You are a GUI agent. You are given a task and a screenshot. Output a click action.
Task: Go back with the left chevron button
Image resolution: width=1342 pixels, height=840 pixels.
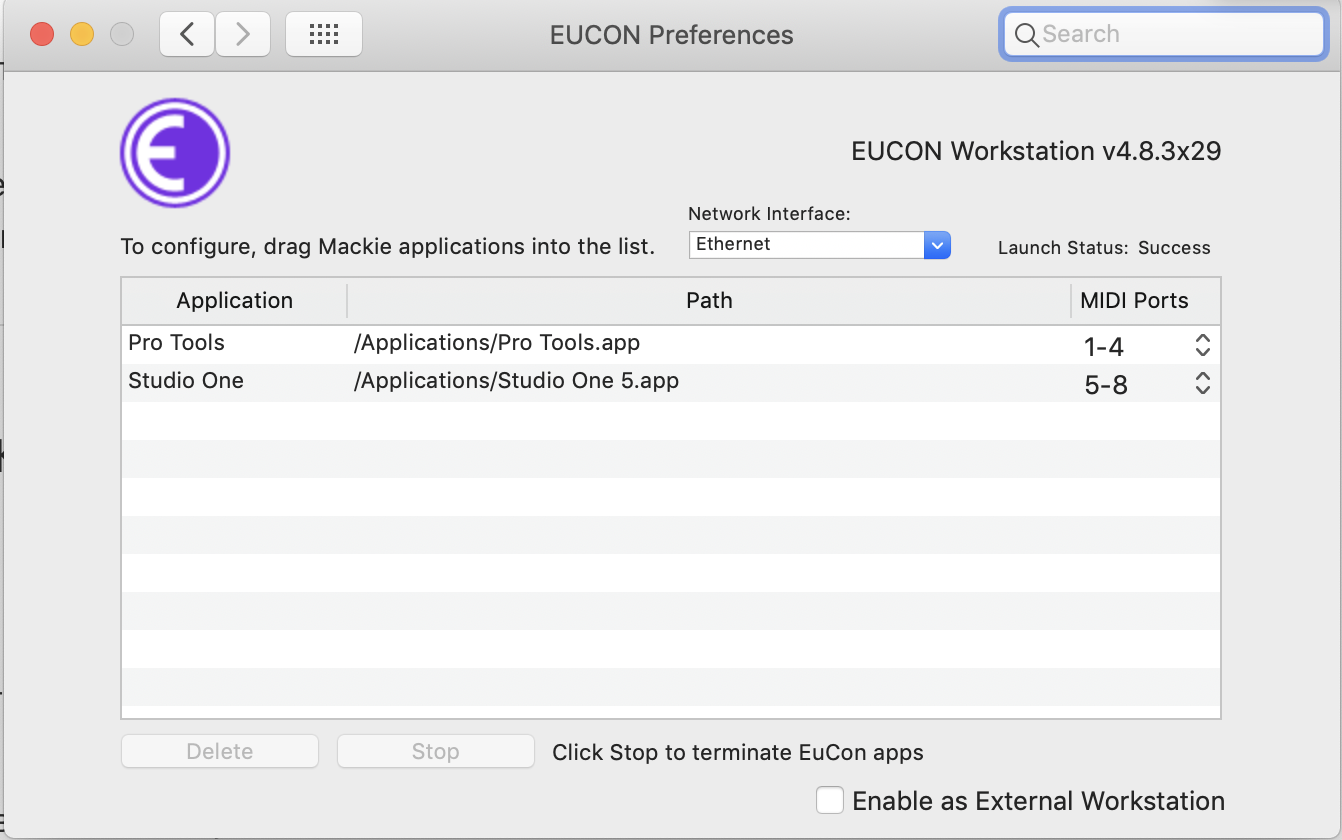(x=186, y=35)
